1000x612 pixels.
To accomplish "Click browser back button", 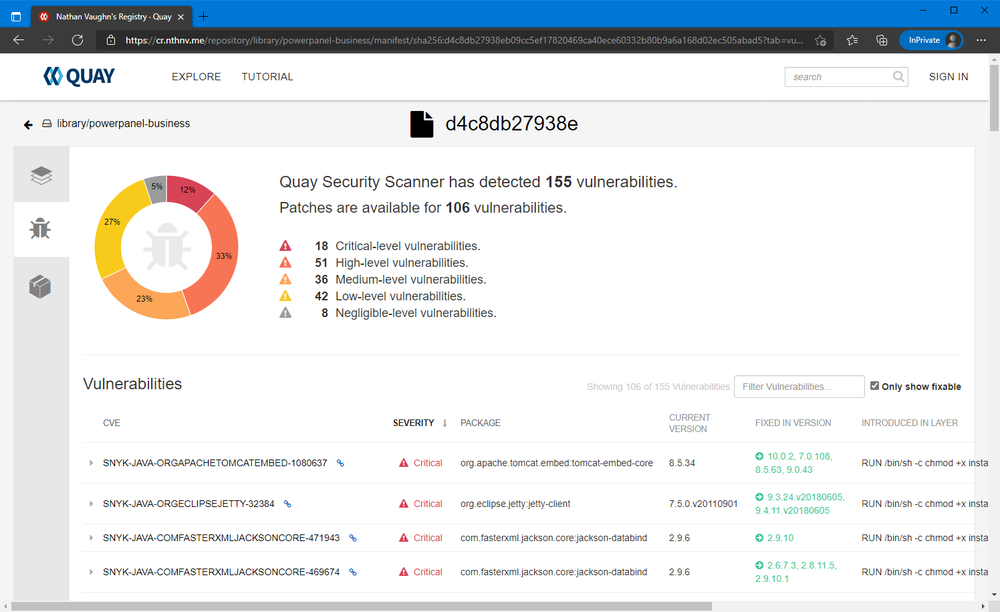I will click(18, 40).
